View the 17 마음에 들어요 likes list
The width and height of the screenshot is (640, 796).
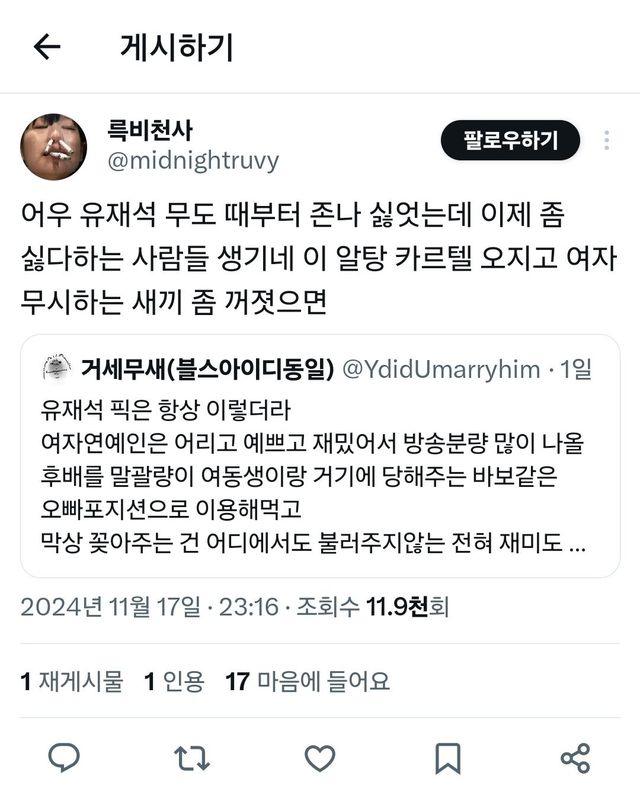pos(308,681)
